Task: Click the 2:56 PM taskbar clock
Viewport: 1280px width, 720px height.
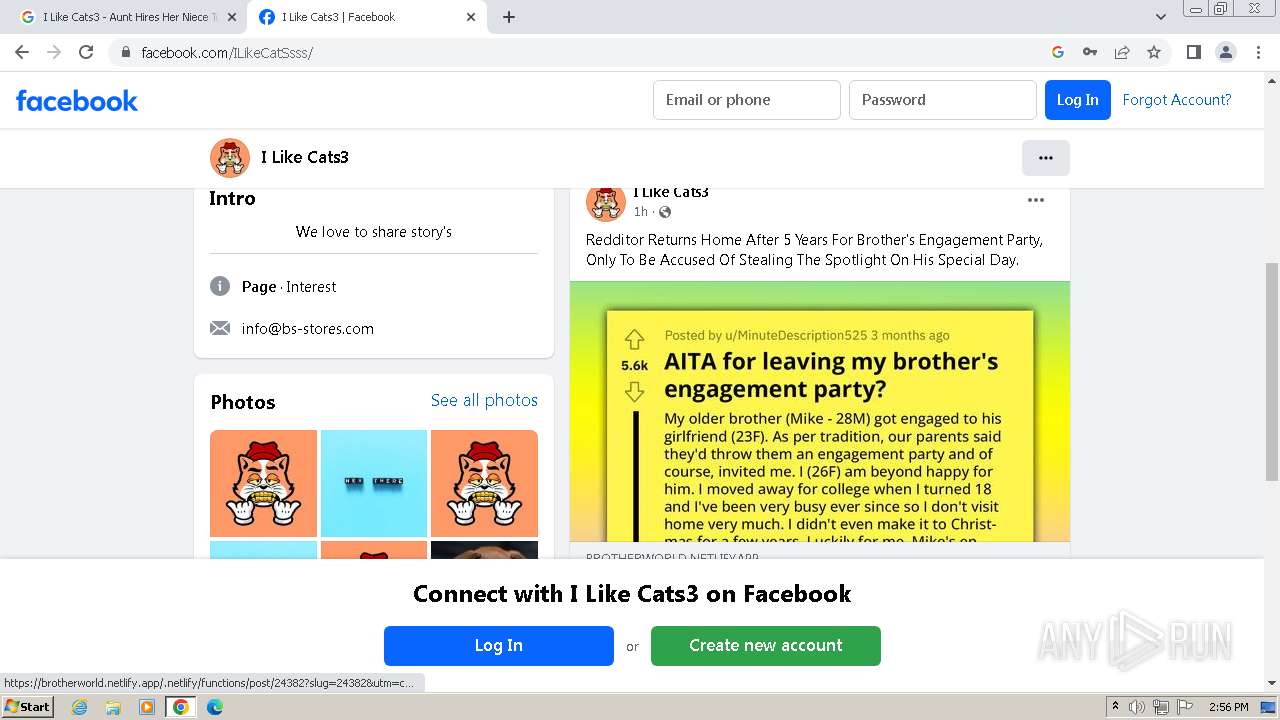Action: point(1229,707)
